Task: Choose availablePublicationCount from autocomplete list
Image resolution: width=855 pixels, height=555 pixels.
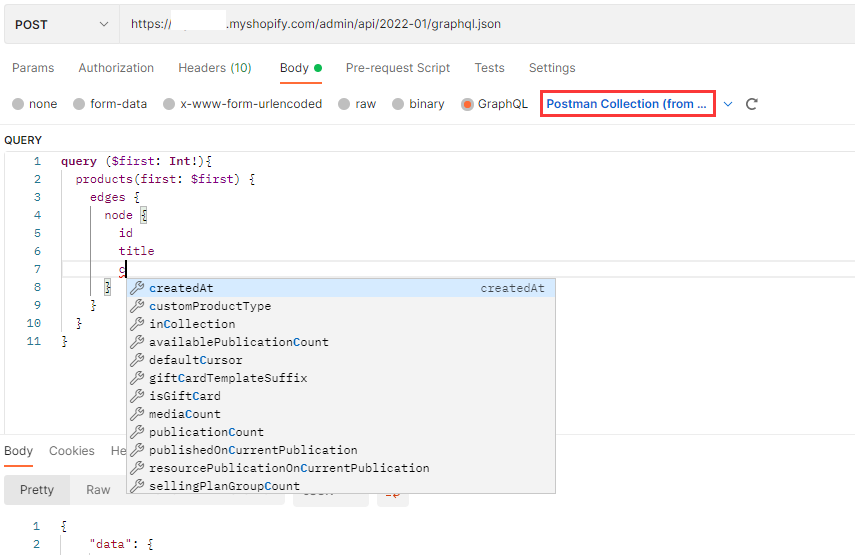Action: click(238, 342)
